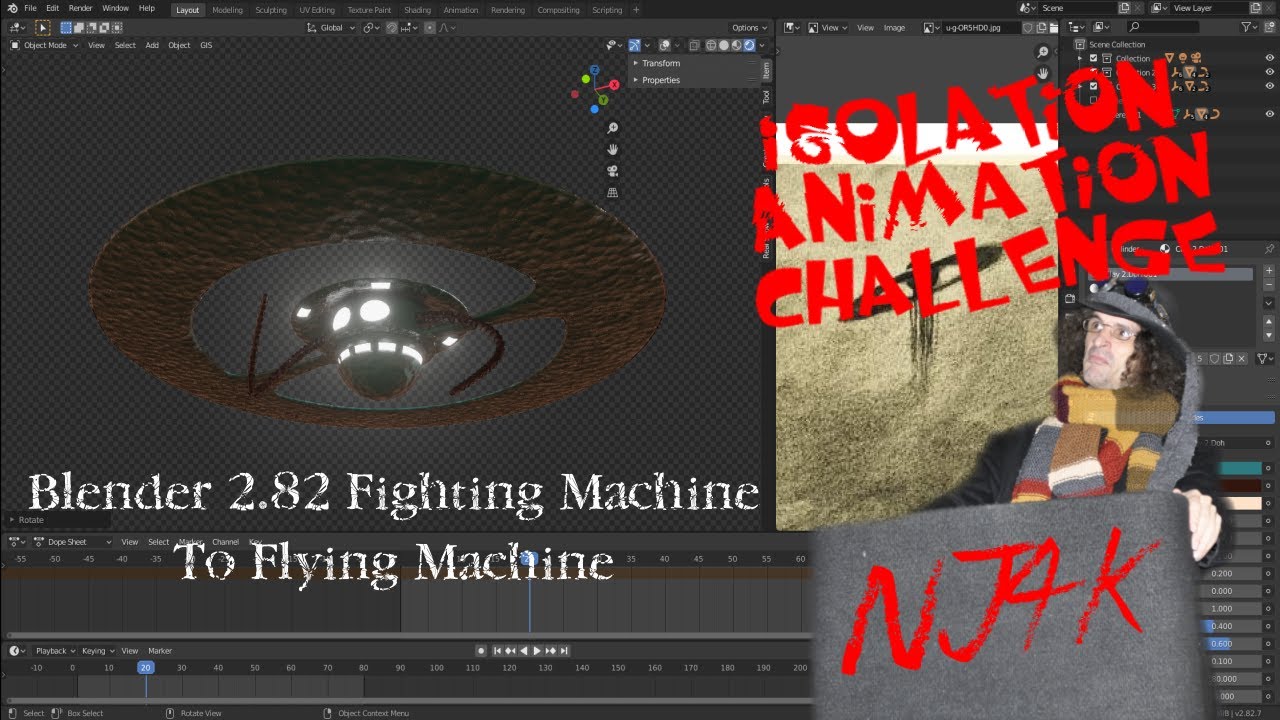Viewport: 1280px width, 720px height.
Task: Click the zoom icon in image editor
Action: [1043, 52]
